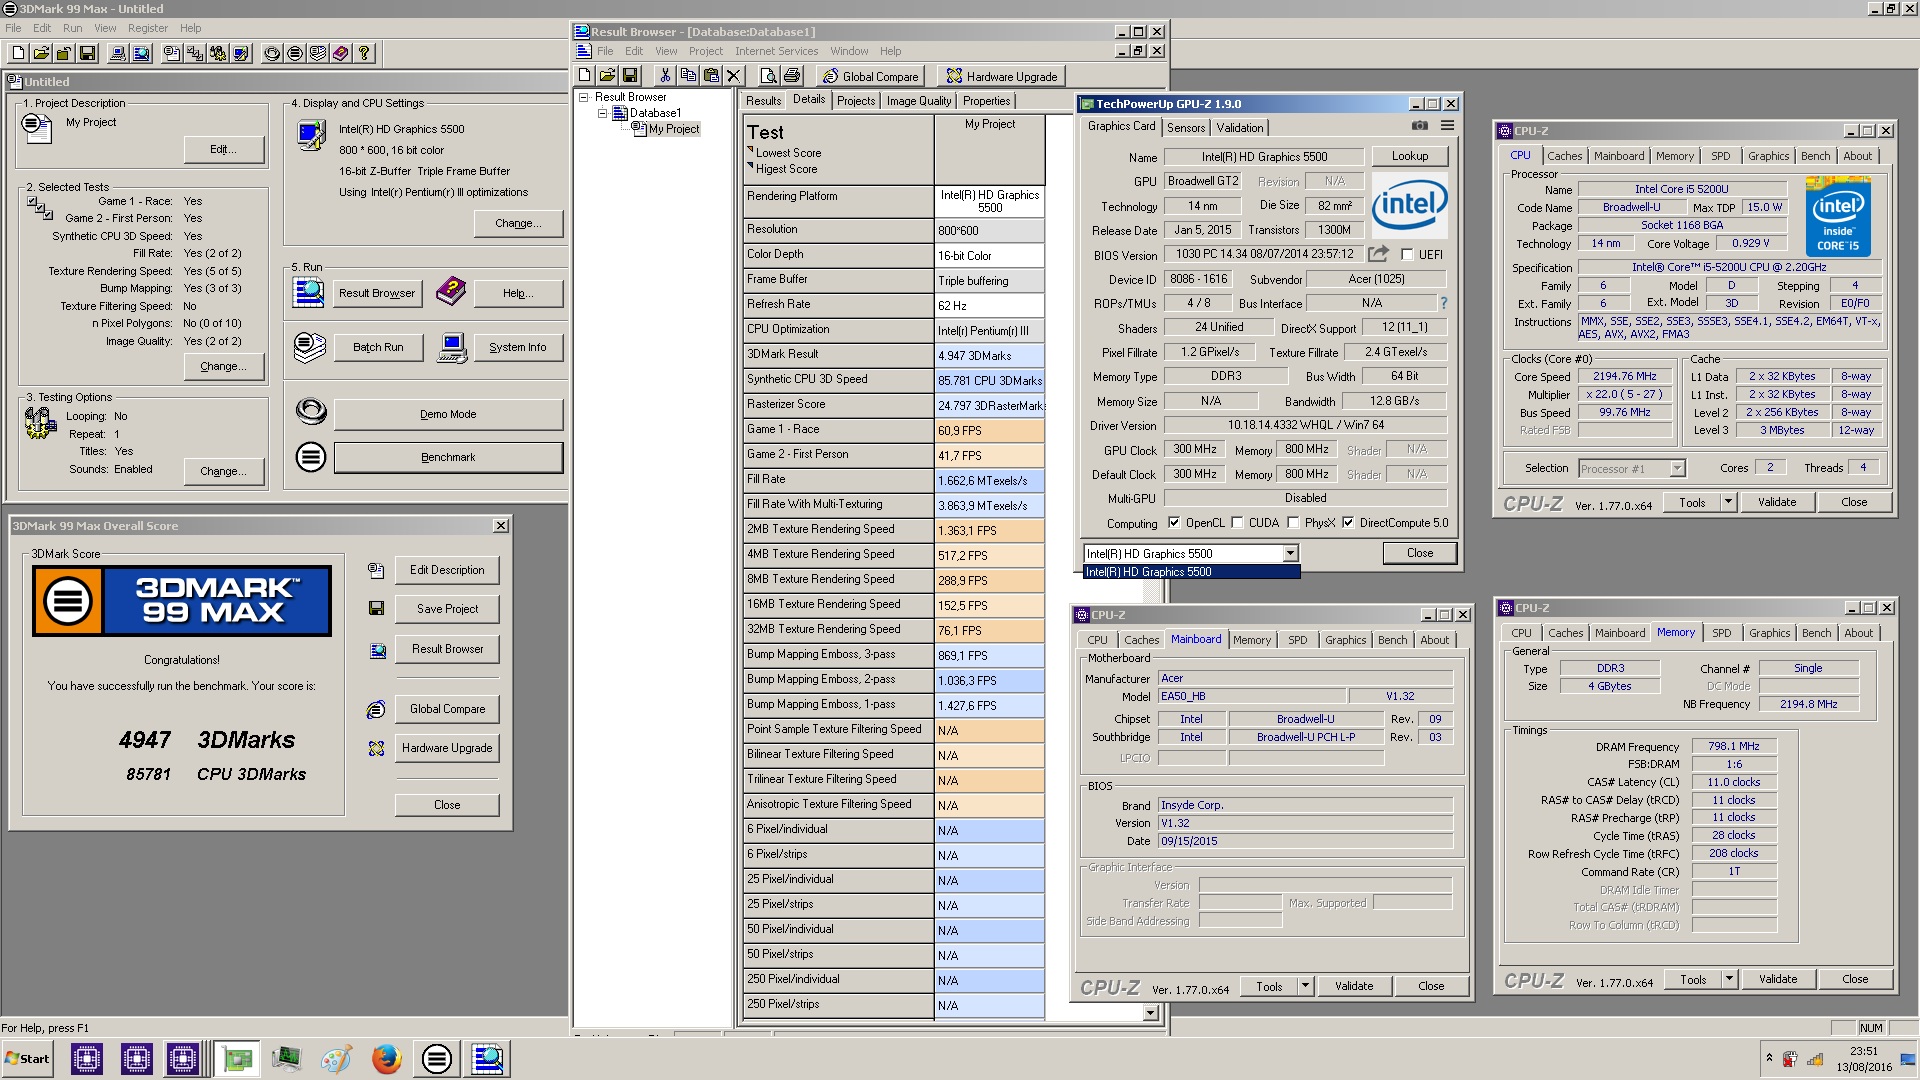Click the Bus Interface question mark in GPU-Z
The width and height of the screenshot is (1920, 1080).
coord(1443,303)
